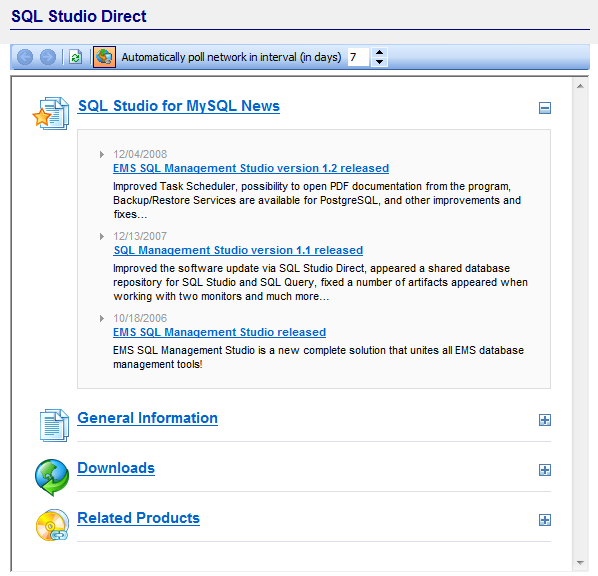This screenshot has width=598, height=576.
Task: Click the 'Improved the software update' description text
Action: (320, 282)
